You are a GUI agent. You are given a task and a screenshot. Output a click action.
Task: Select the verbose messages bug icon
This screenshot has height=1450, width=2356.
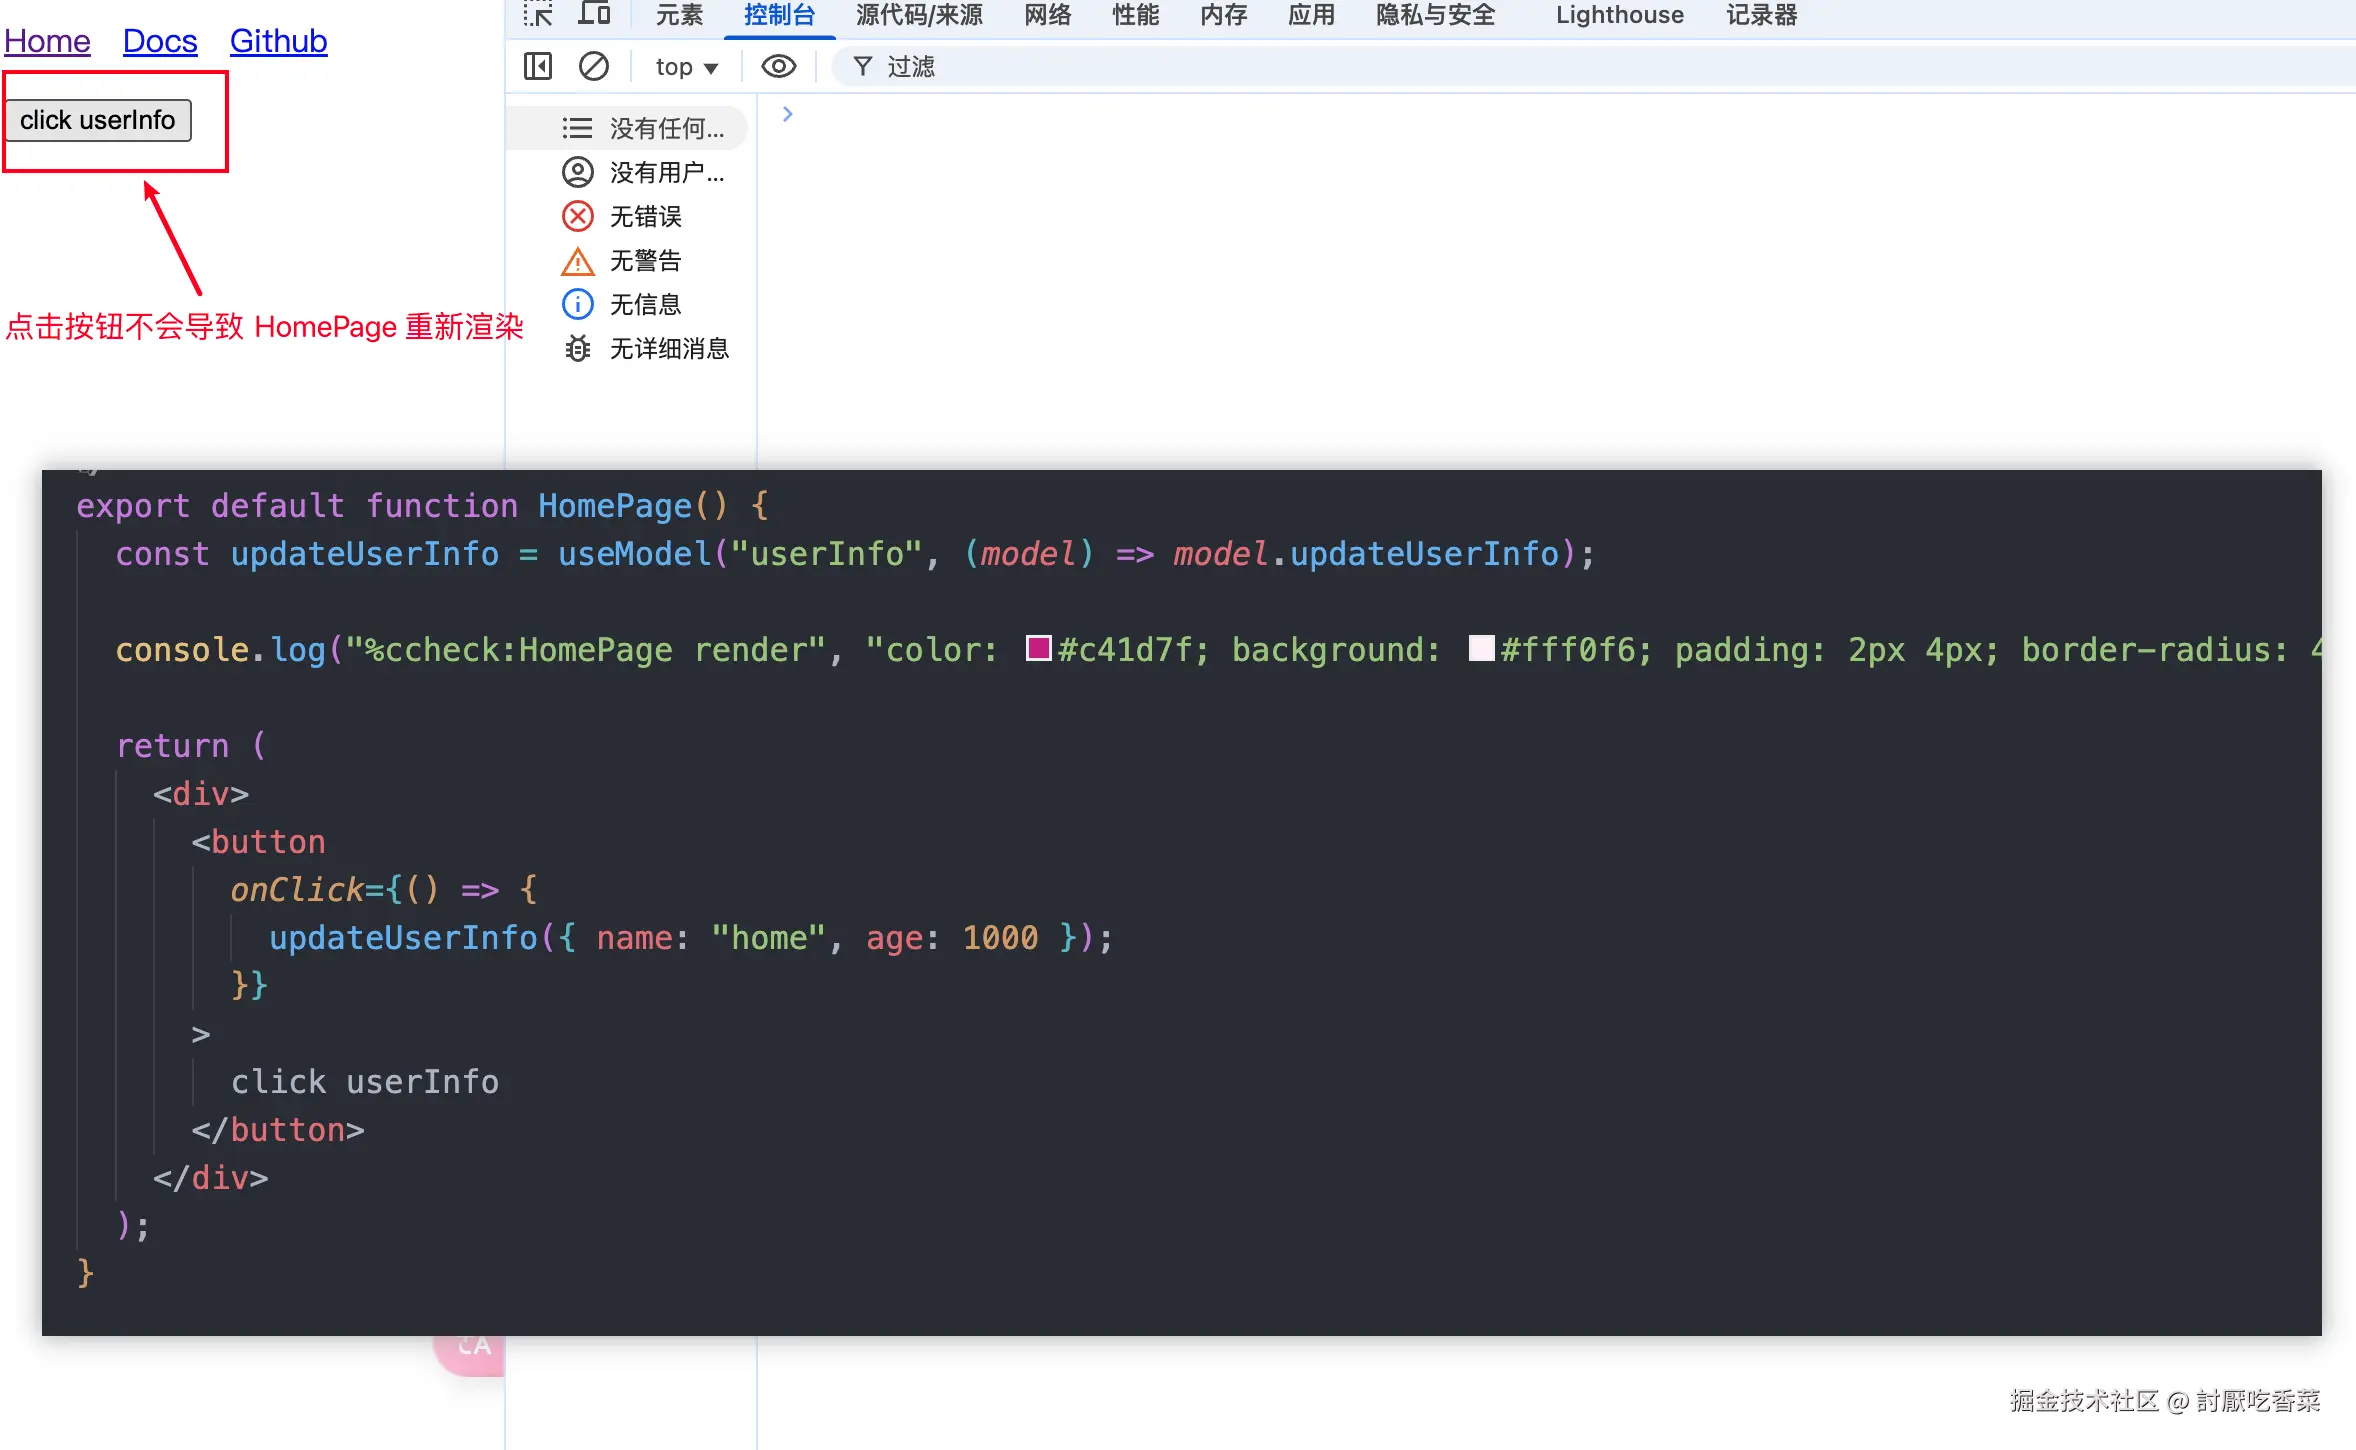[577, 348]
